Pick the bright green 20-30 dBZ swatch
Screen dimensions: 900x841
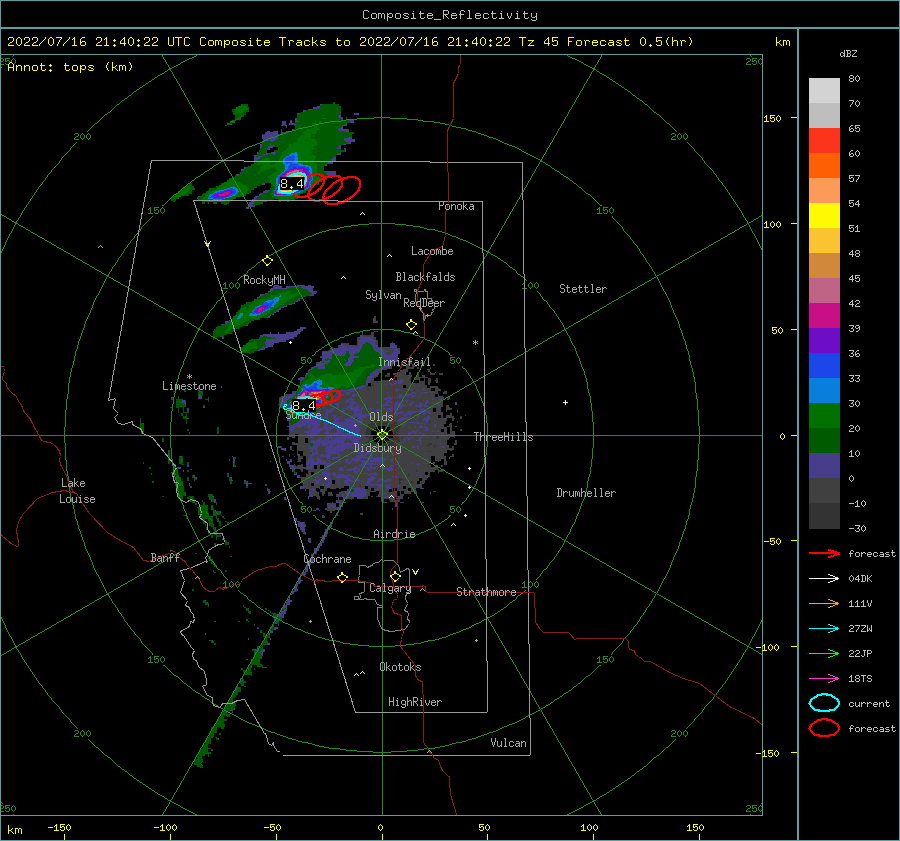824,416
